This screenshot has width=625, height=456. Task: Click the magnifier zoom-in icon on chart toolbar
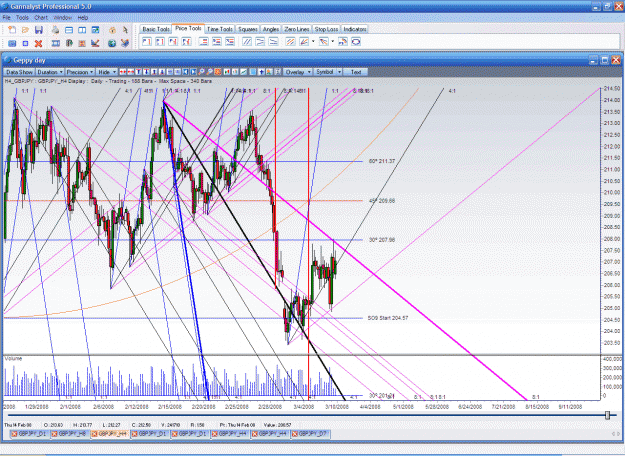pos(202,72)
